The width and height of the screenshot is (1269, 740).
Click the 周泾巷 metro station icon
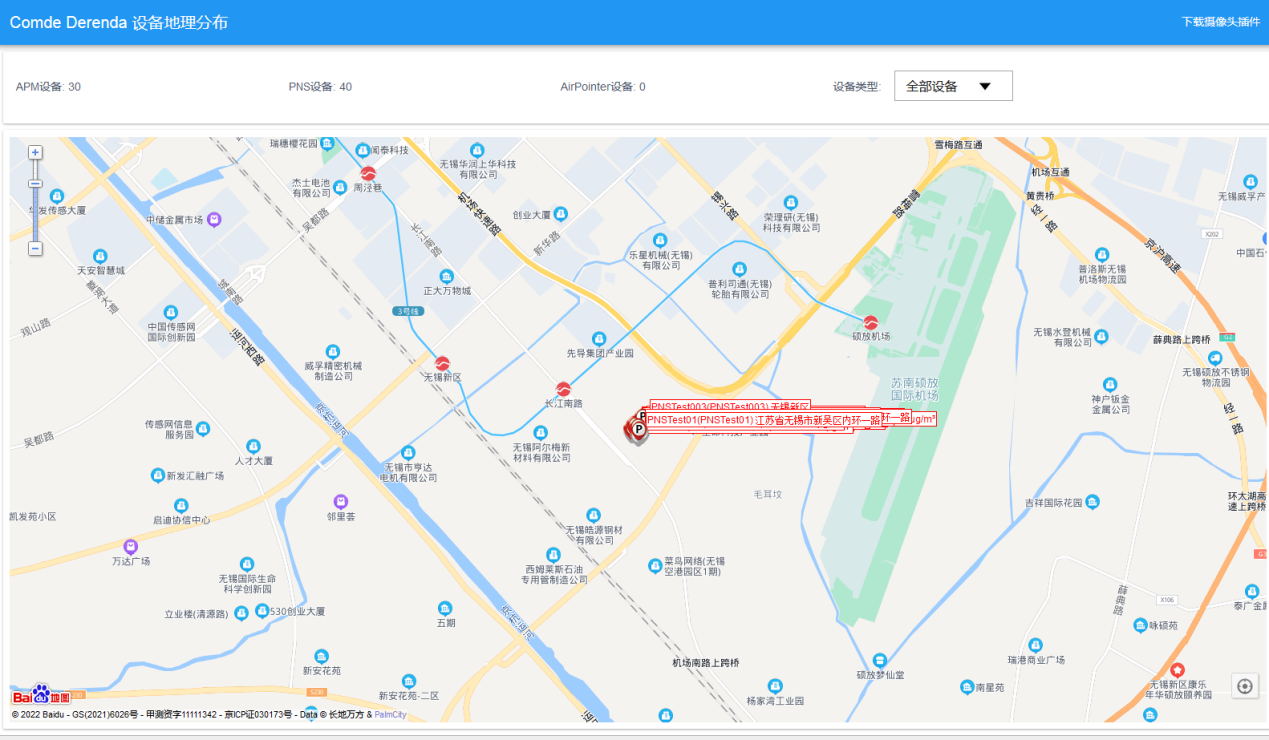368,174
